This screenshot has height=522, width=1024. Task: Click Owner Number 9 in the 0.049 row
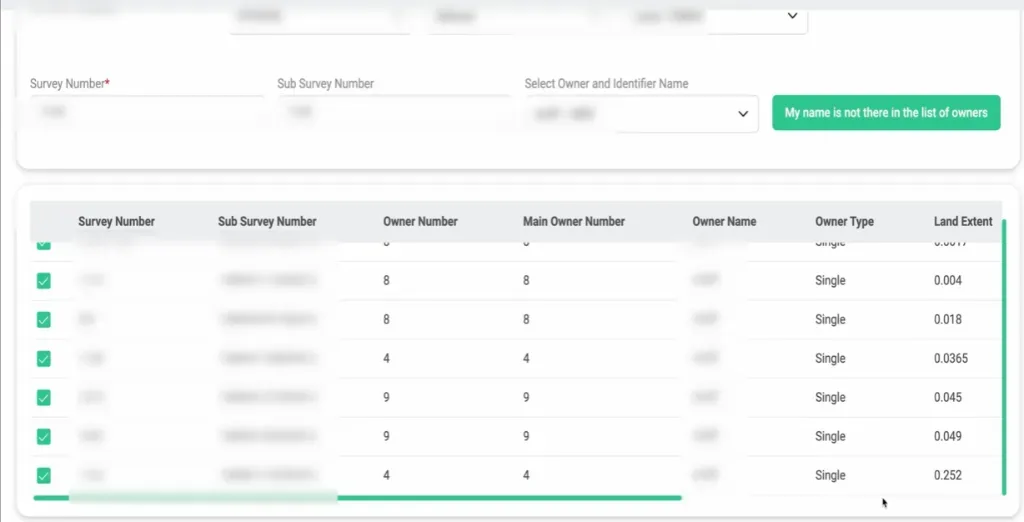click(x=387, y=436)
